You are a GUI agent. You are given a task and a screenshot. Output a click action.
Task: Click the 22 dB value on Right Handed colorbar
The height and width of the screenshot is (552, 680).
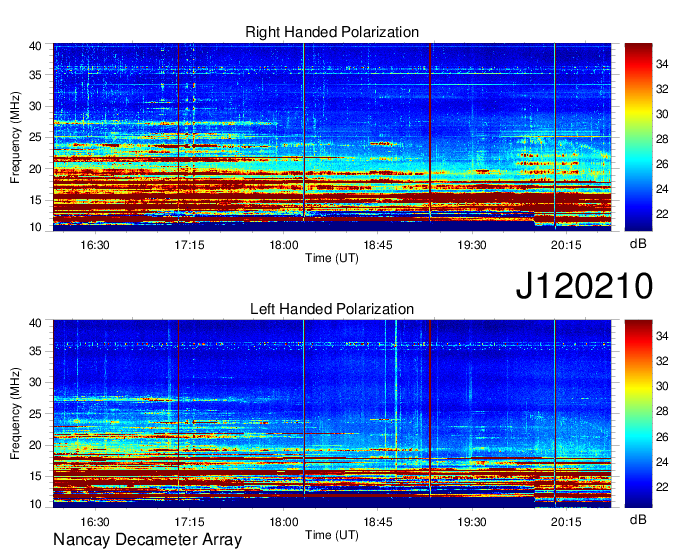[x=662, y=214]
